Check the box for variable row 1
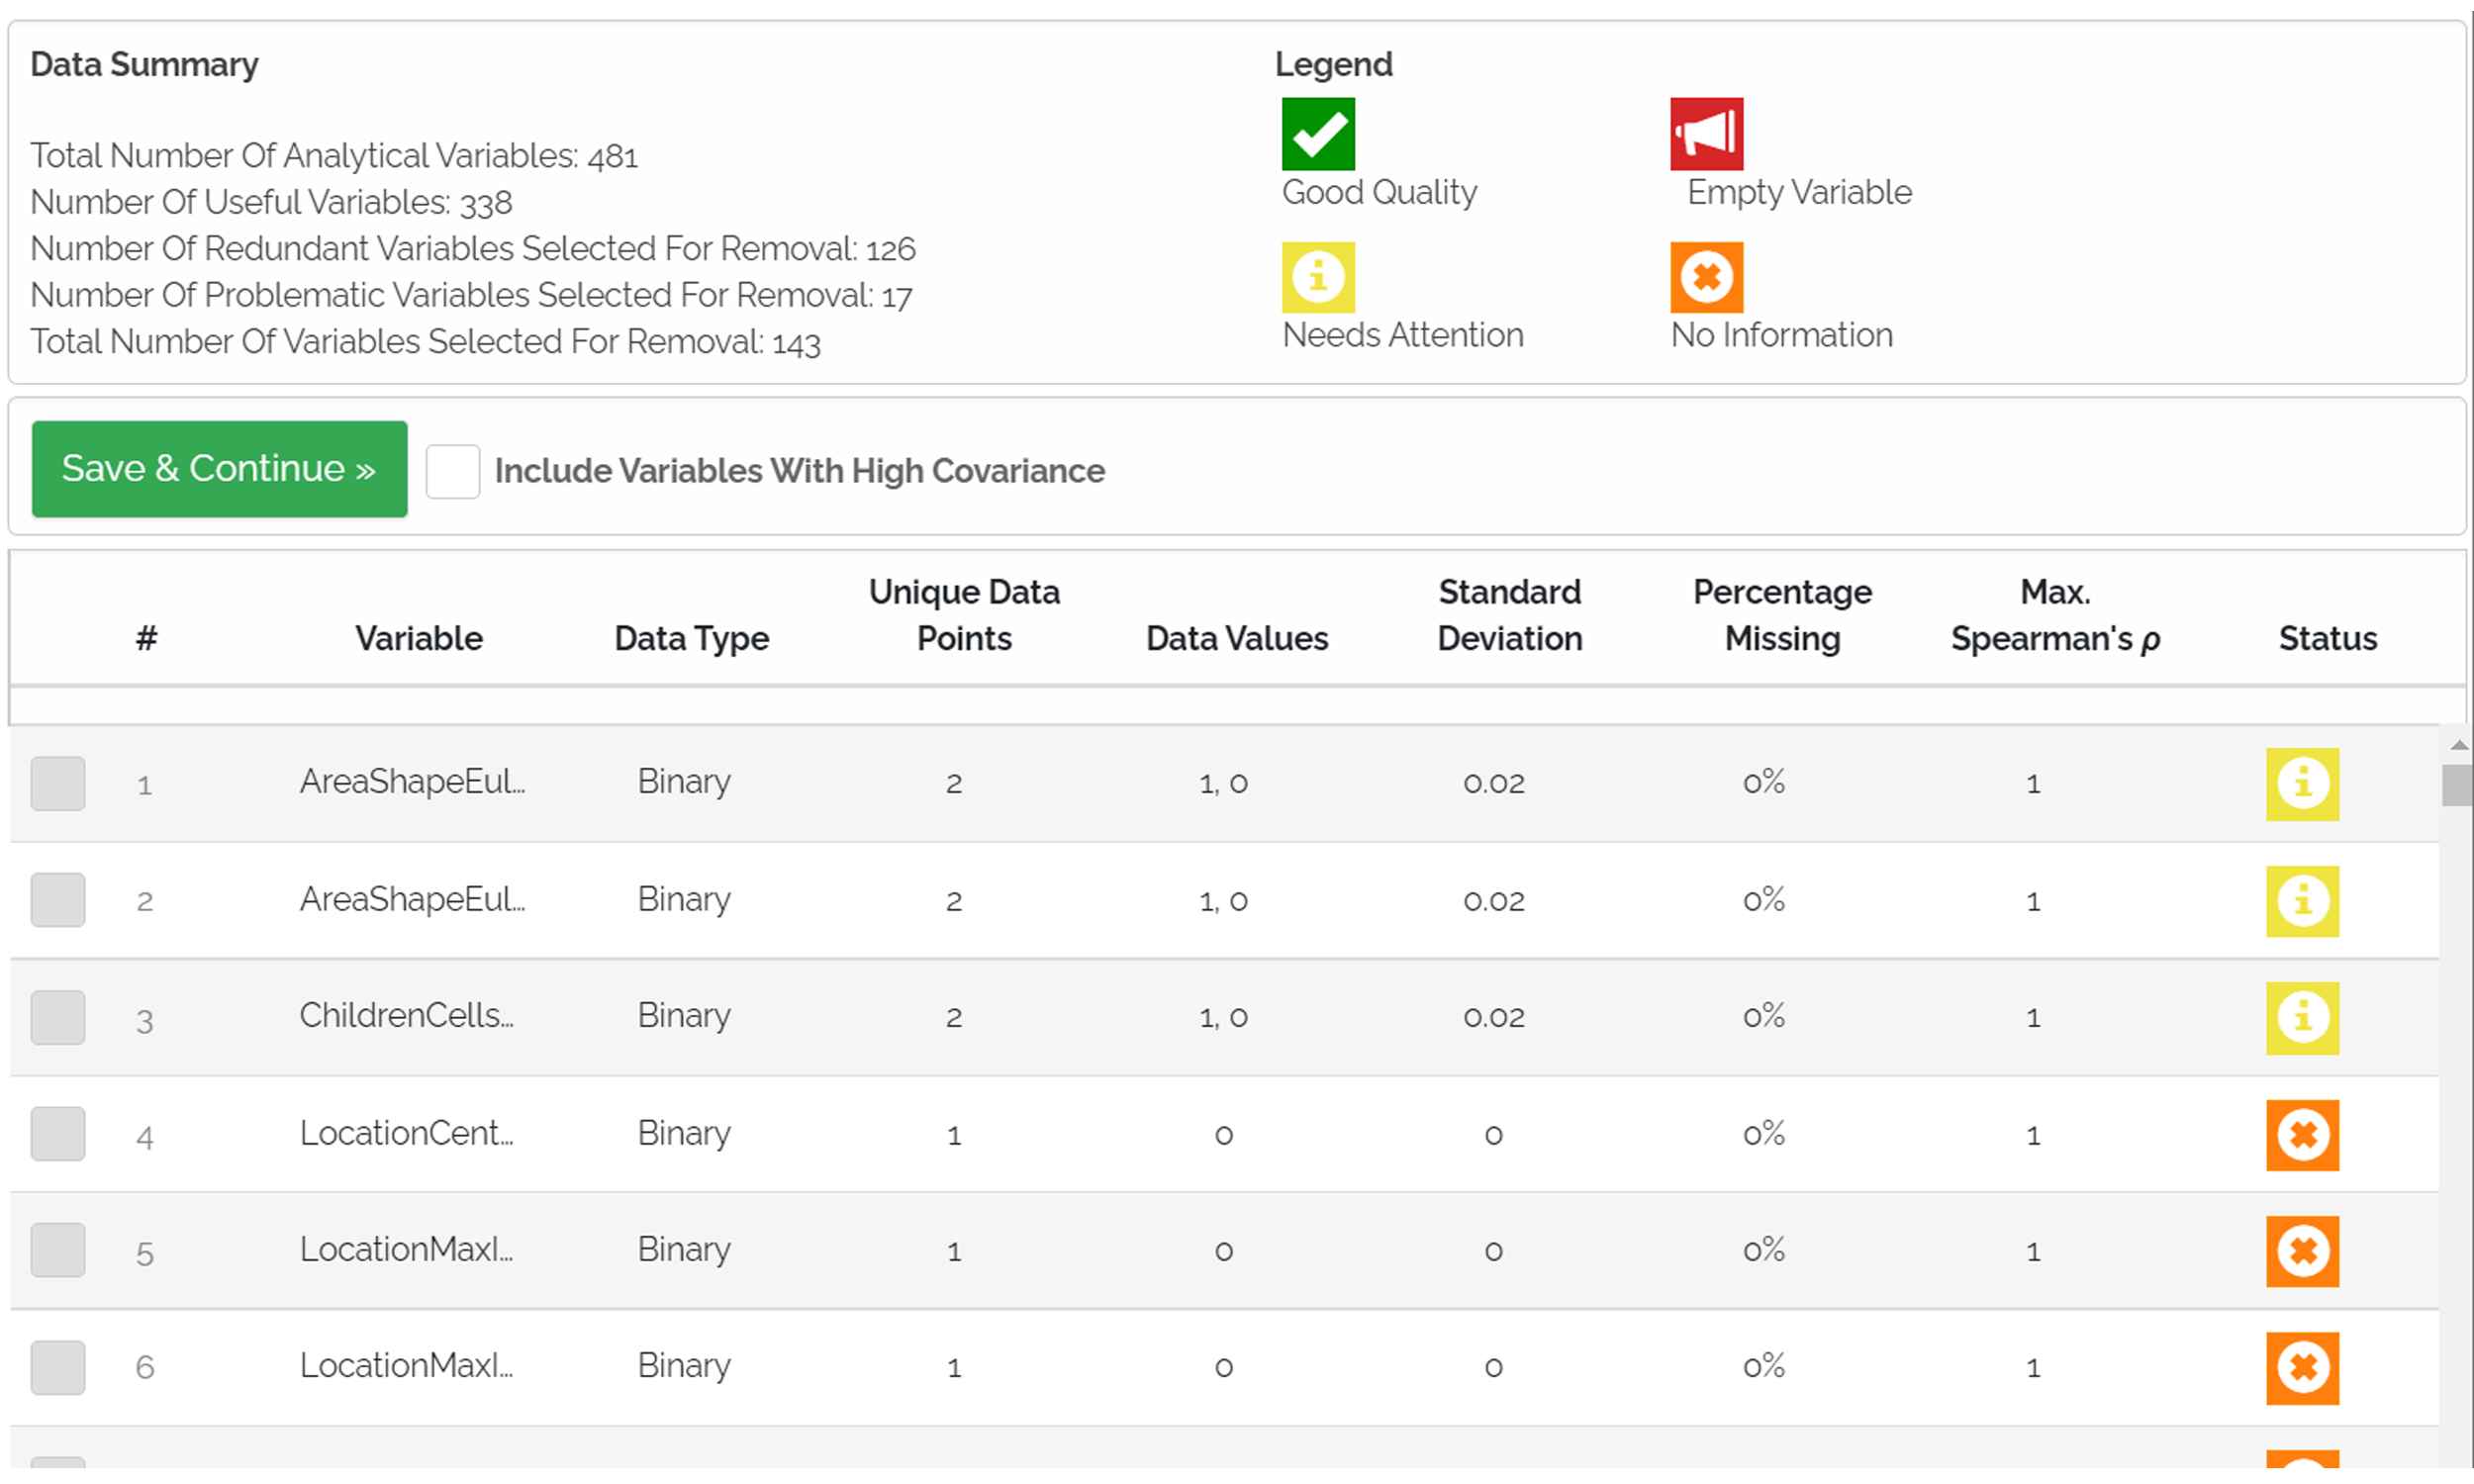This screenshot has width=2474, height=1484. (x=58, y=783)
